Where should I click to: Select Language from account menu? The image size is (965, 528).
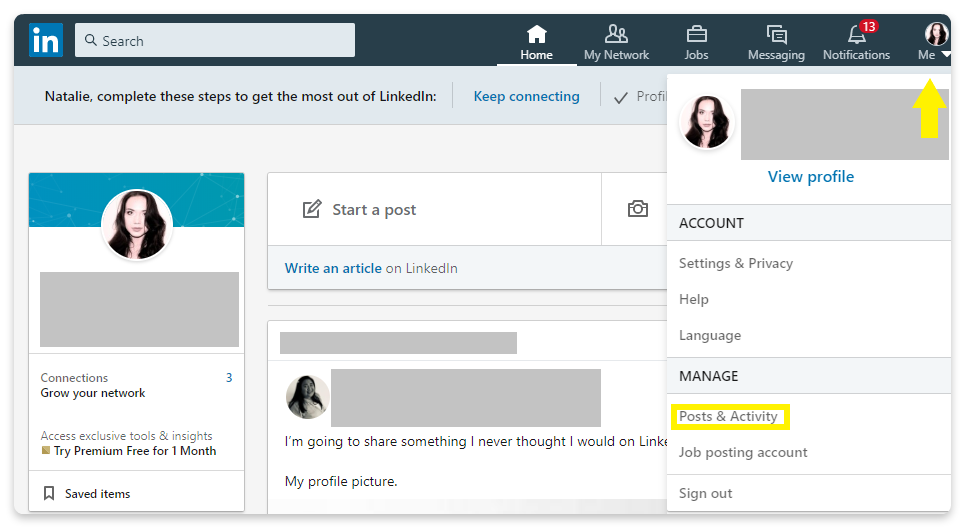coord(710,335)
